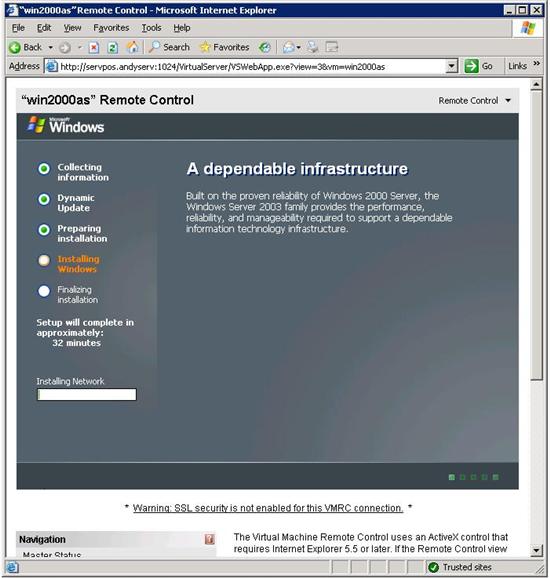The height and width of the screenshot is (578, 550).
Task: Open the Edit menu
Action: tap(44, 28)
